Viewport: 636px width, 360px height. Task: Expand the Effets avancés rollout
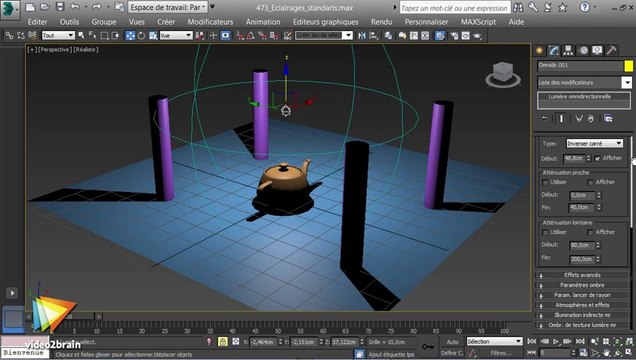pyautogui.click(x=582, y=275)
